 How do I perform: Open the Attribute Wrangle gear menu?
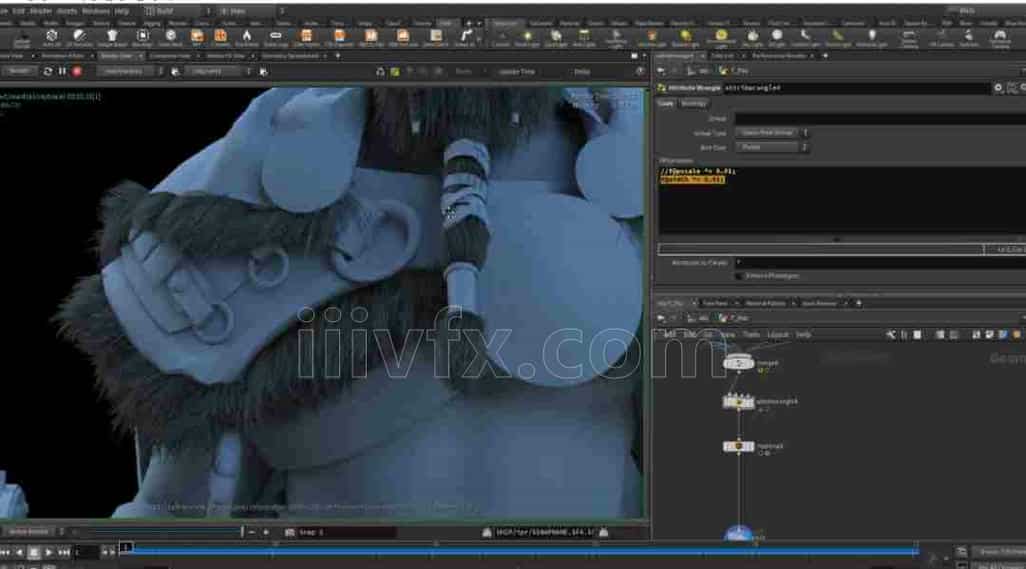pyautogui.click(x=999, y=88)
